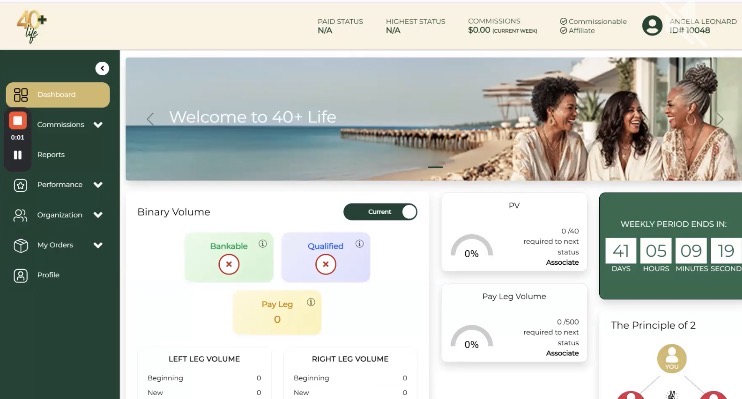Click the Dashboard grid icon
742x399 pixels.
21,95
